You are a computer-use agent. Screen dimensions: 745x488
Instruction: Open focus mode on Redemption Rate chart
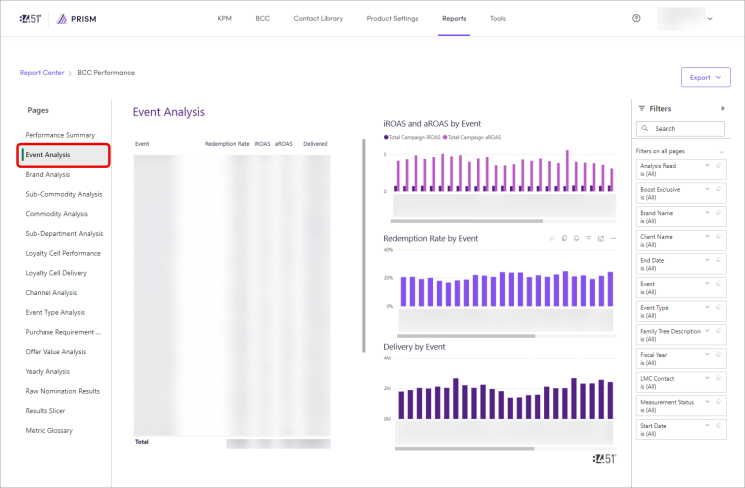pos(601,238)
